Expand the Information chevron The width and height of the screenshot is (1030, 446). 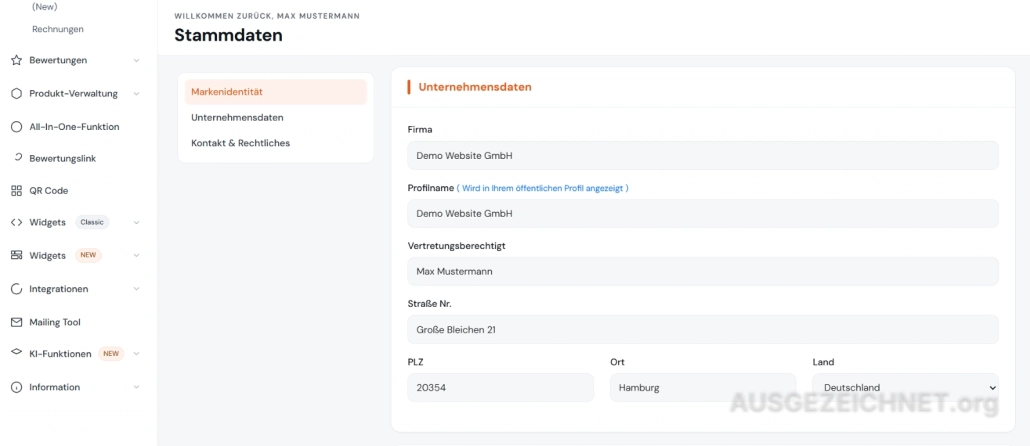pos(137,388)
